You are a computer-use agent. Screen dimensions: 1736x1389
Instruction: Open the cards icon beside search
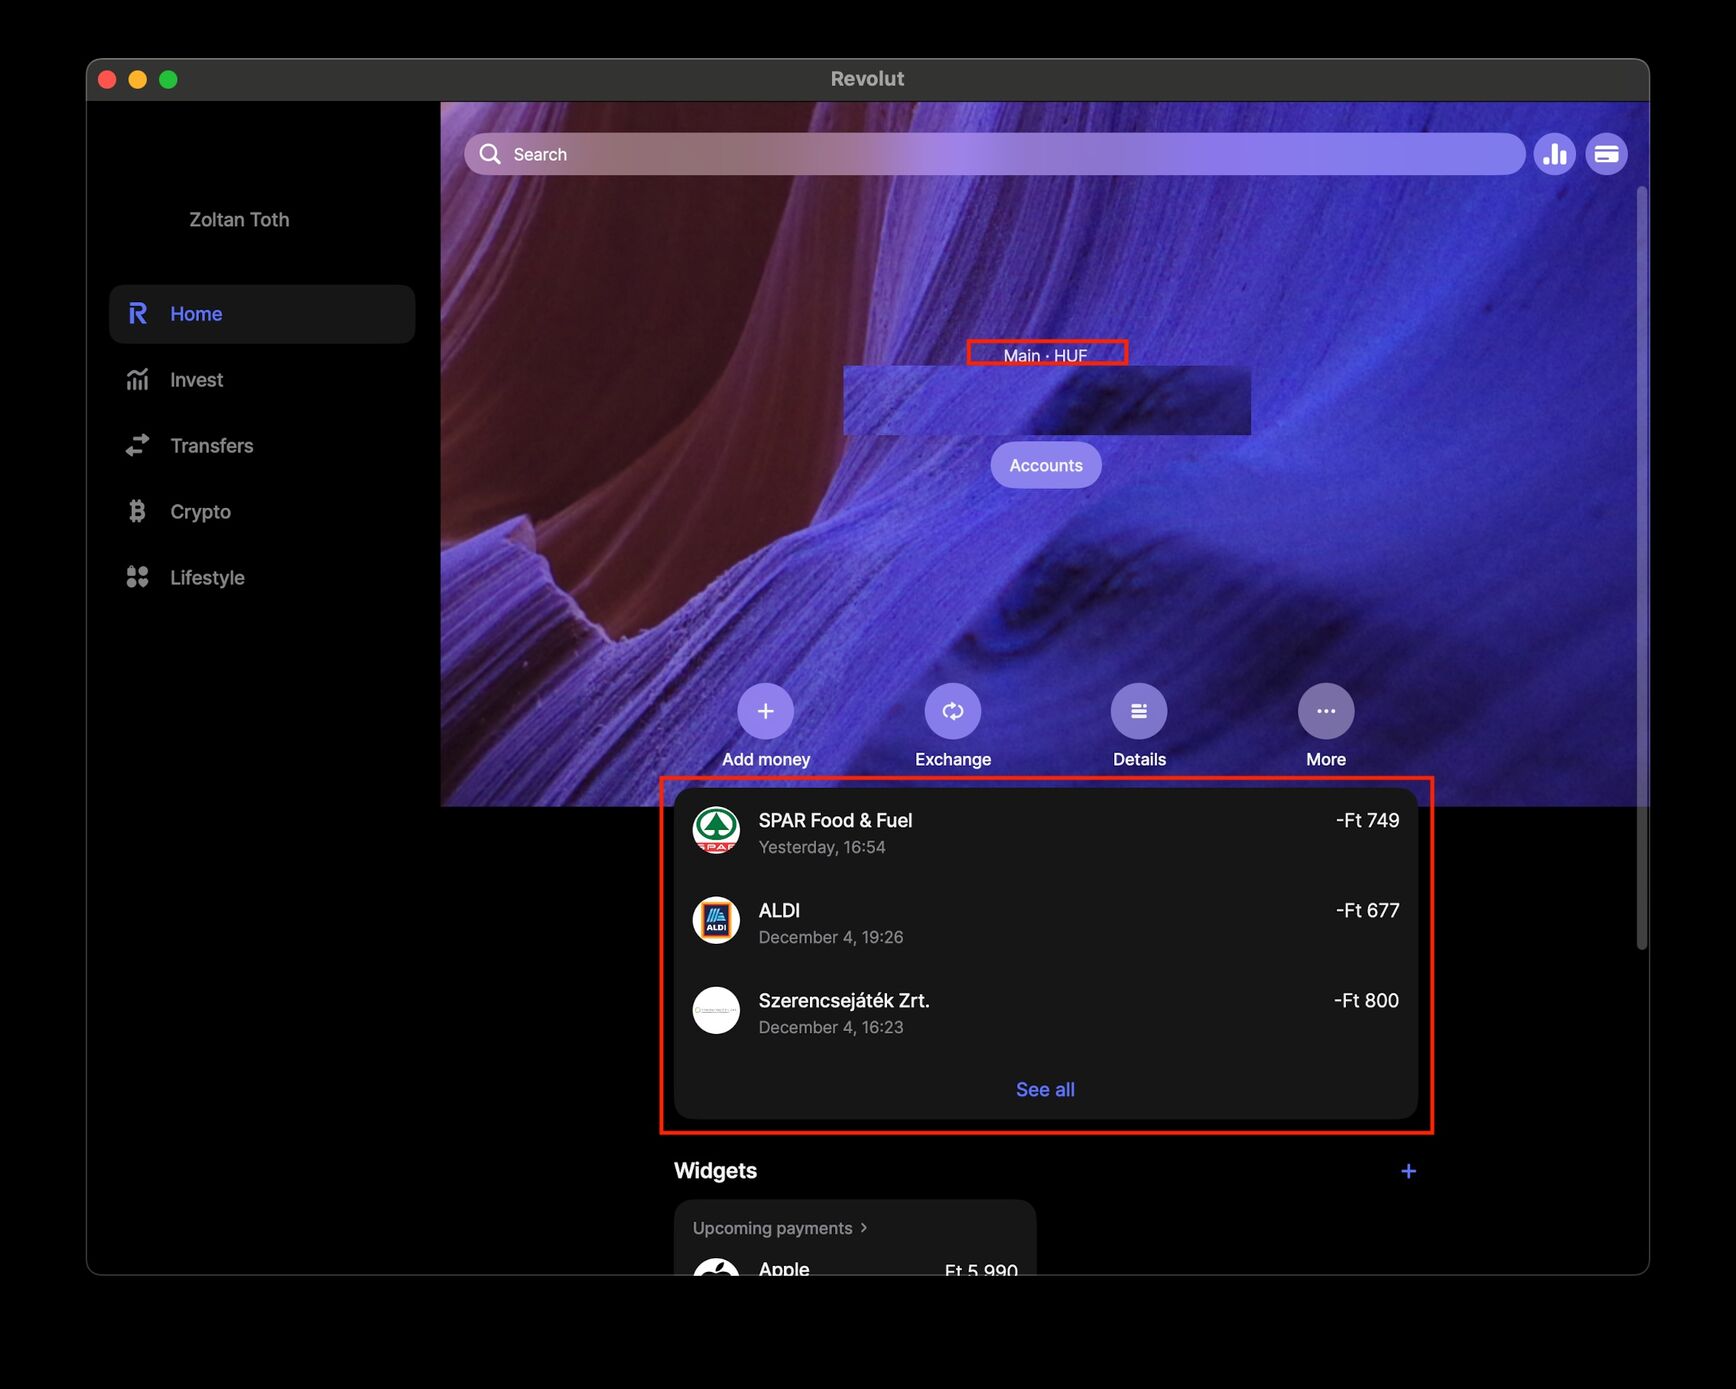coord(1607,154)
